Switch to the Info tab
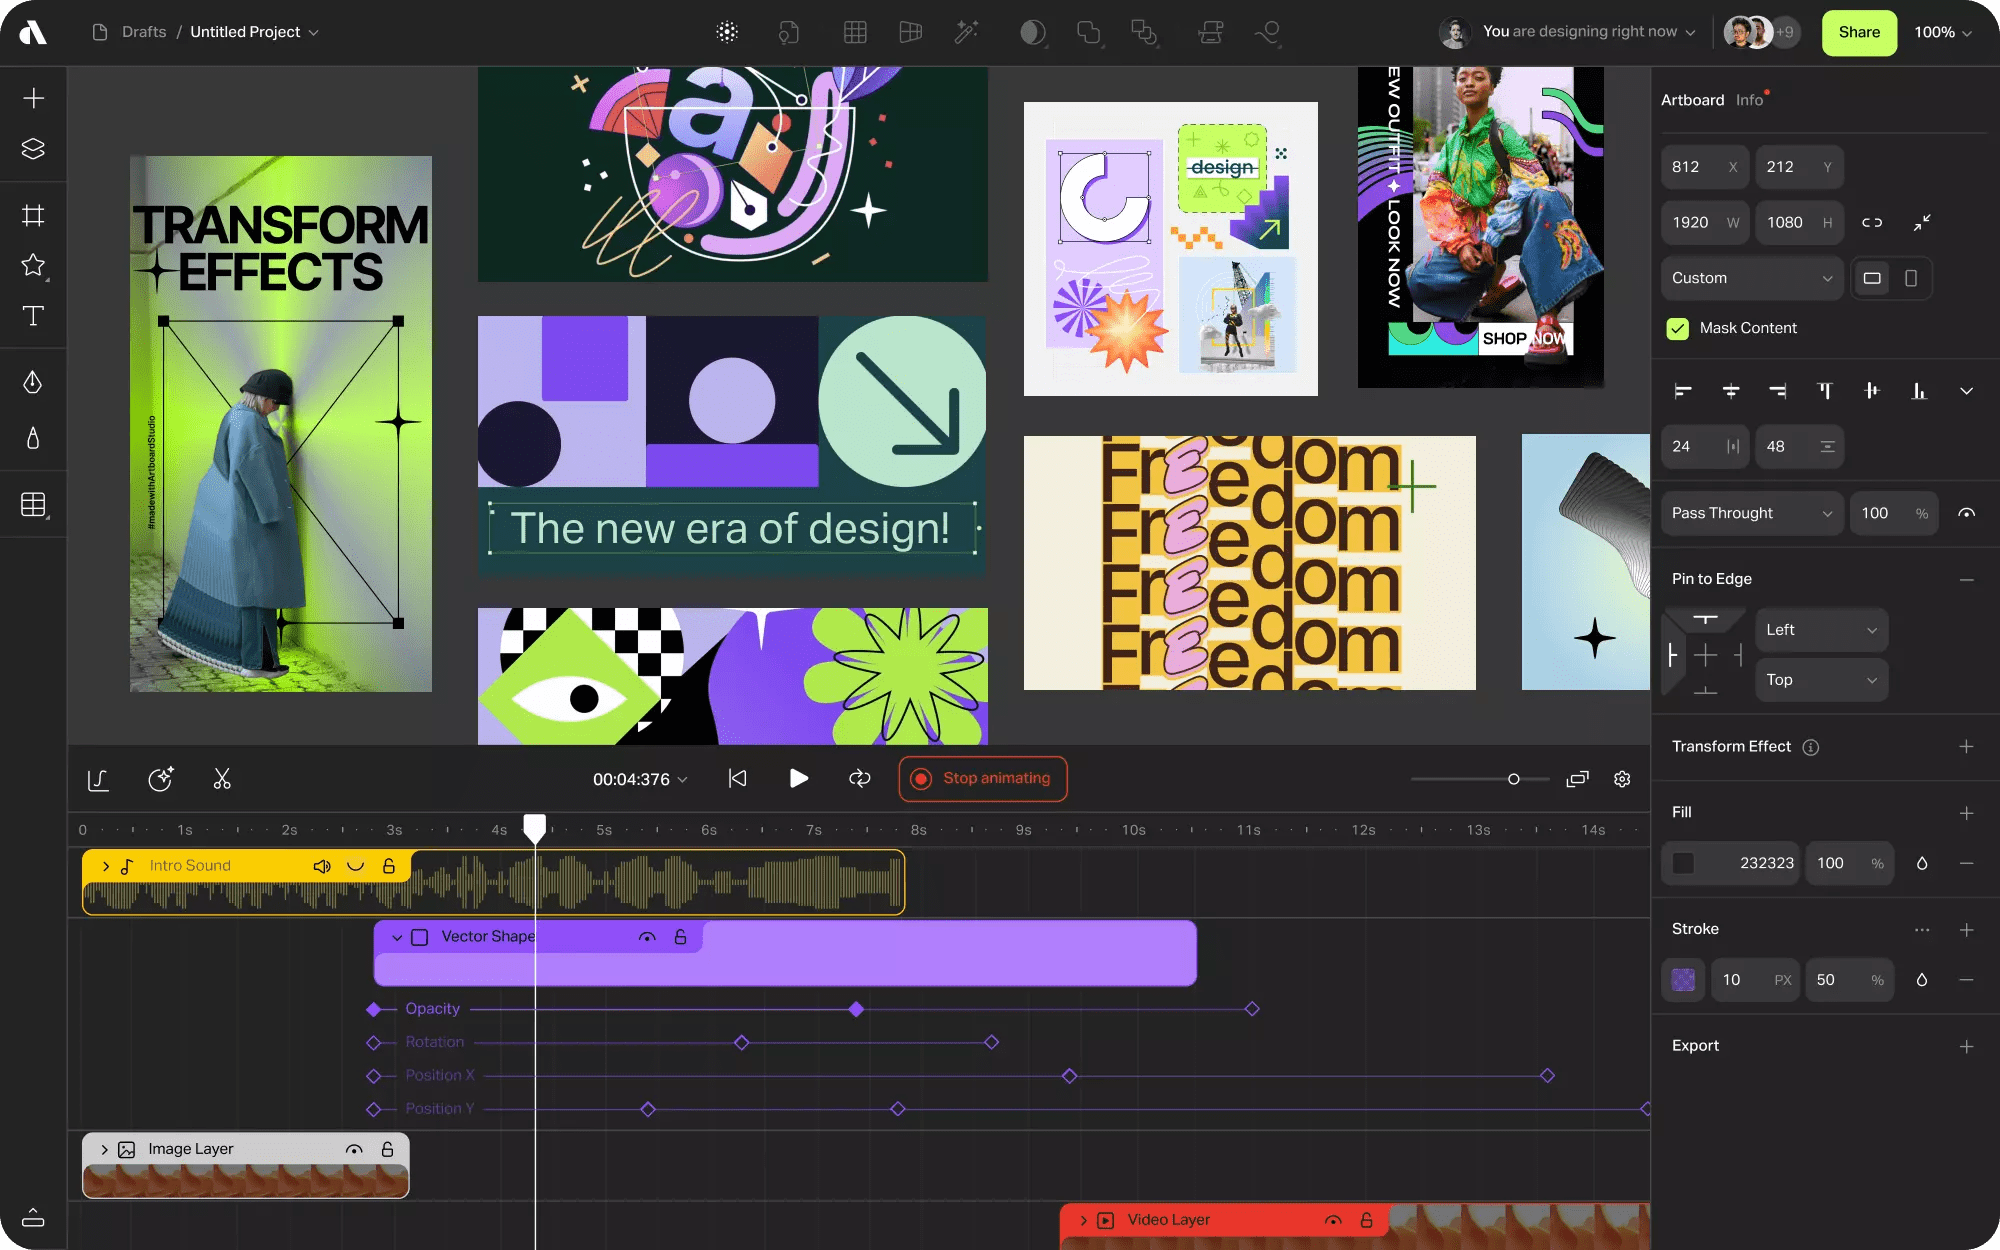Image resolution: width=2000 pixels, height=1250 pixels. 1750,99
